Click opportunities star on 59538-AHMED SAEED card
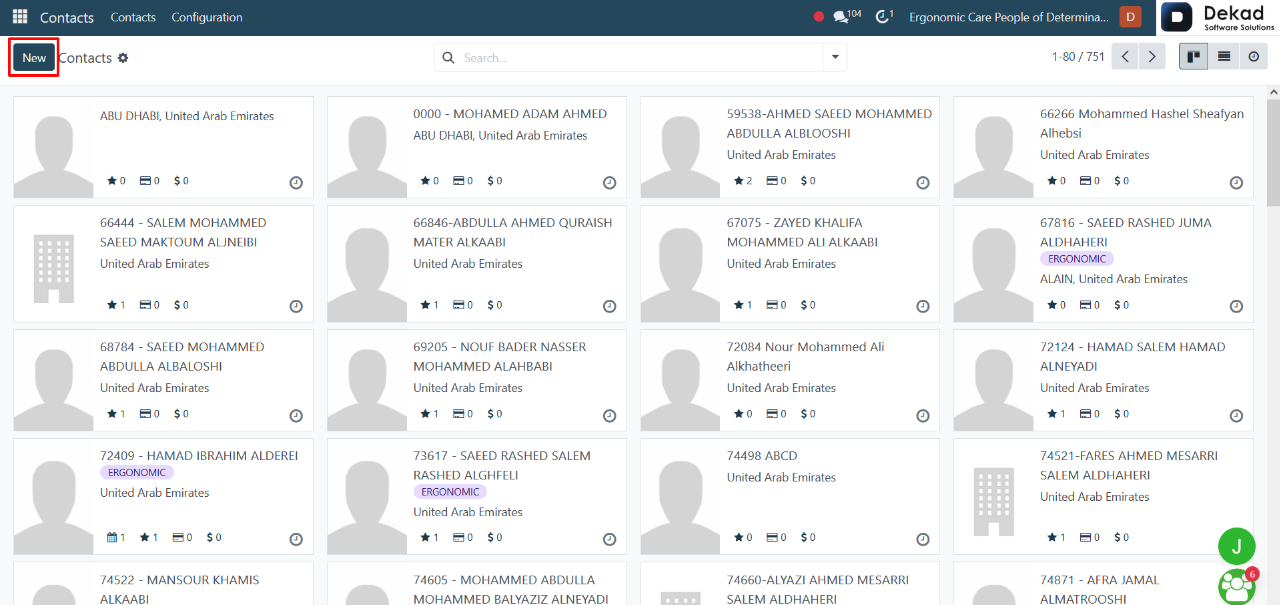1280x605 pixels. point(739,181)
